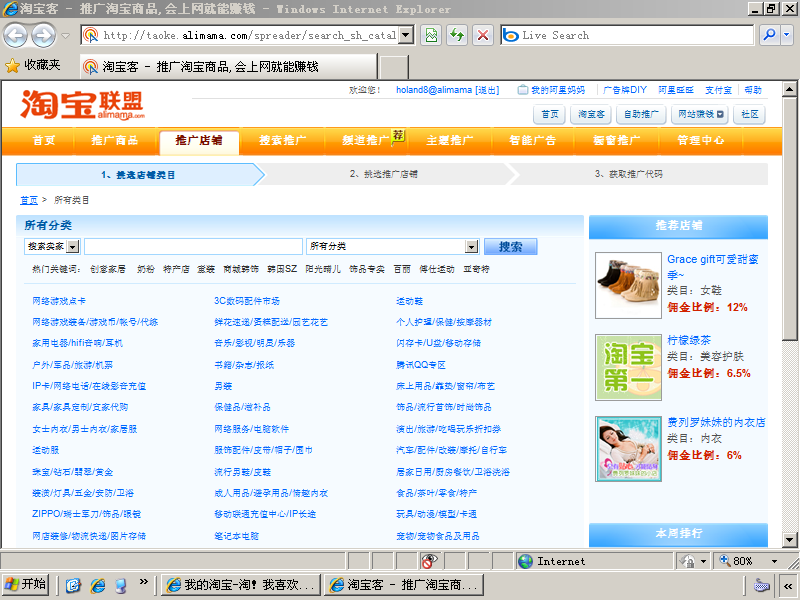Screen dimensions: 800x600
Task: Launch Internet Explorer from quick launch
Action: (97, 585)
